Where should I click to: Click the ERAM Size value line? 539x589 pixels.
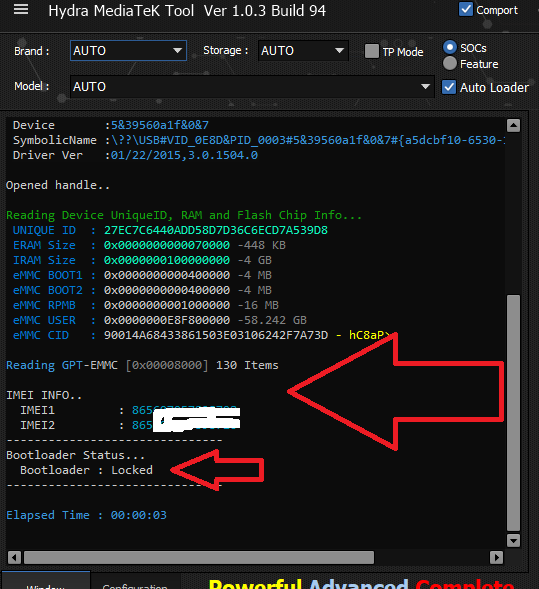point(195,245)
